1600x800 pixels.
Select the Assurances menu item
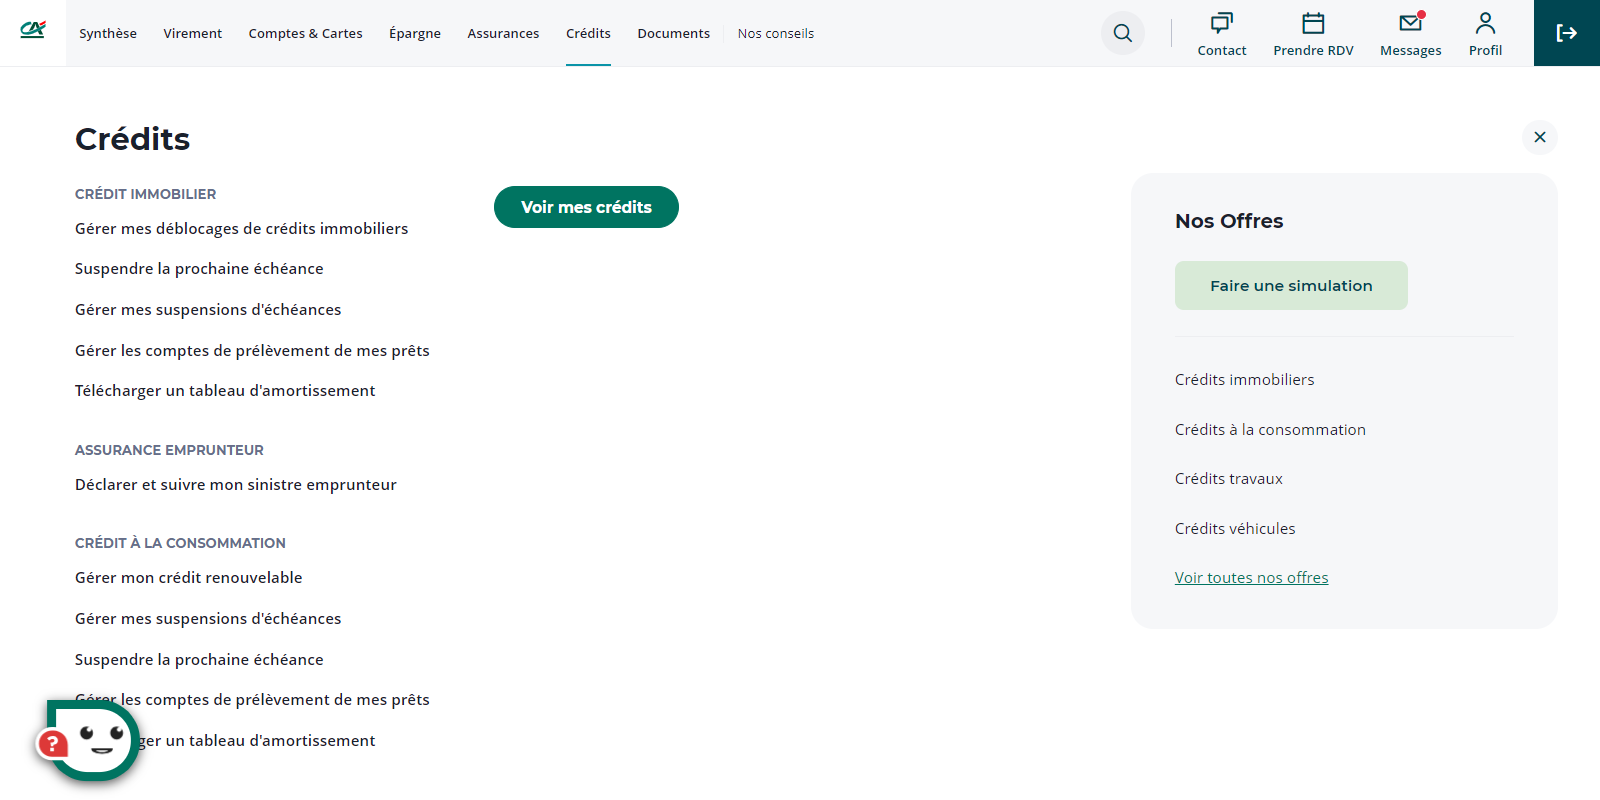tap(503, 33)
